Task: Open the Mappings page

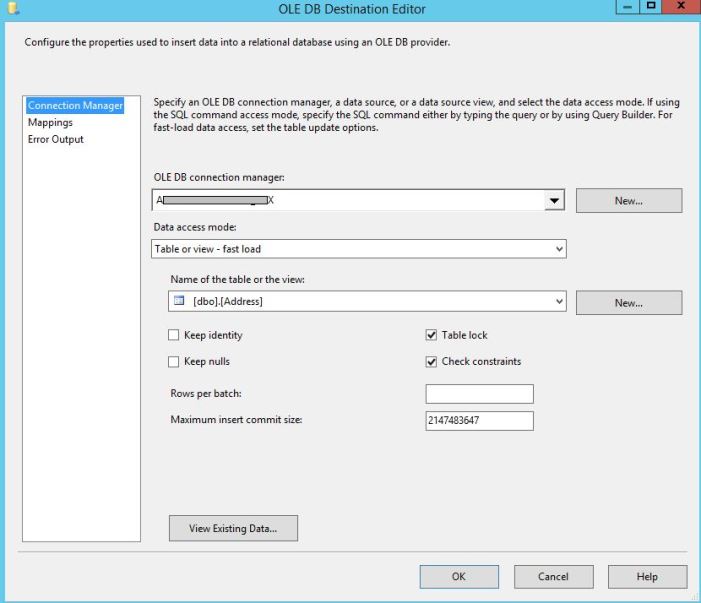Action: (50, 122)
